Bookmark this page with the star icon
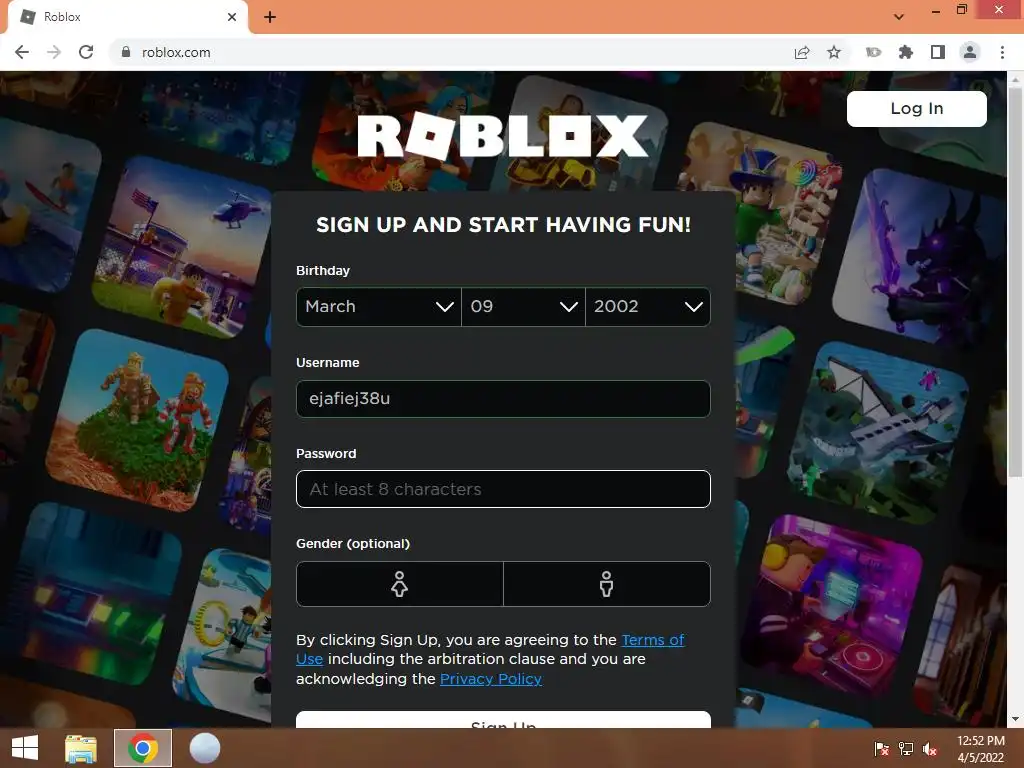This screenshot has width=1024, height=768. pyautogui.click(x=834, y=52)
